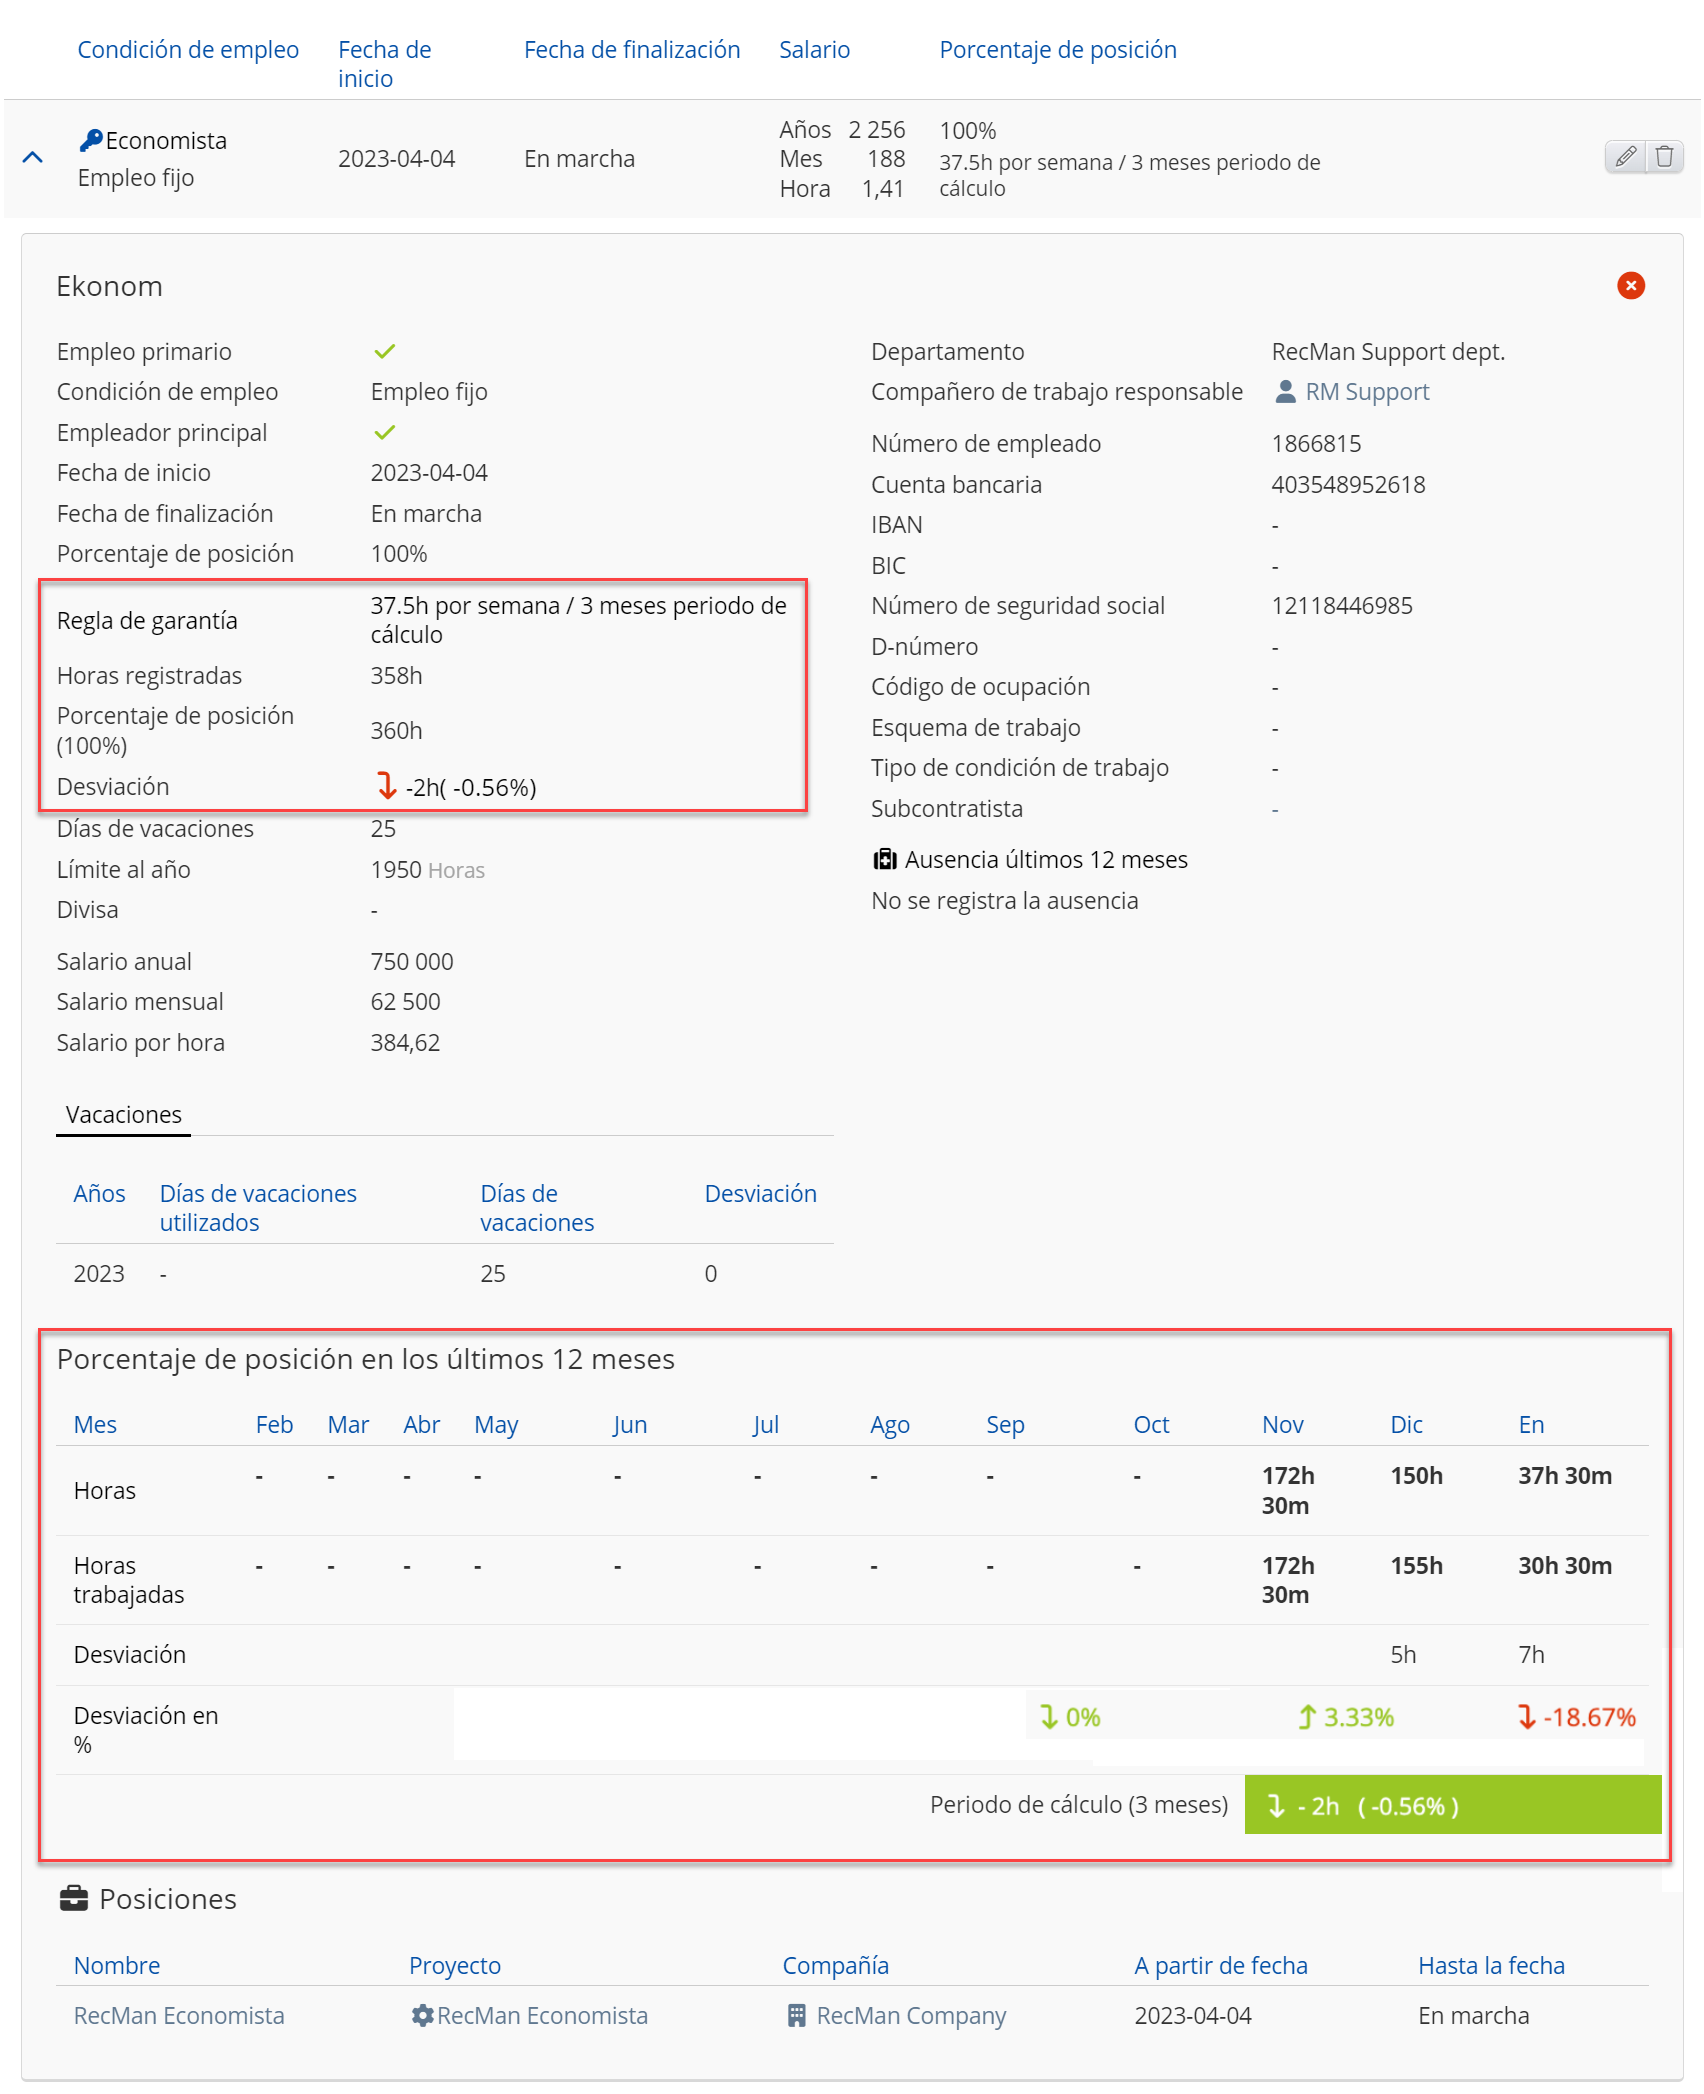Click the pencil edit icon for Economista
1704x2094 pixels.
click(1625, 157)
